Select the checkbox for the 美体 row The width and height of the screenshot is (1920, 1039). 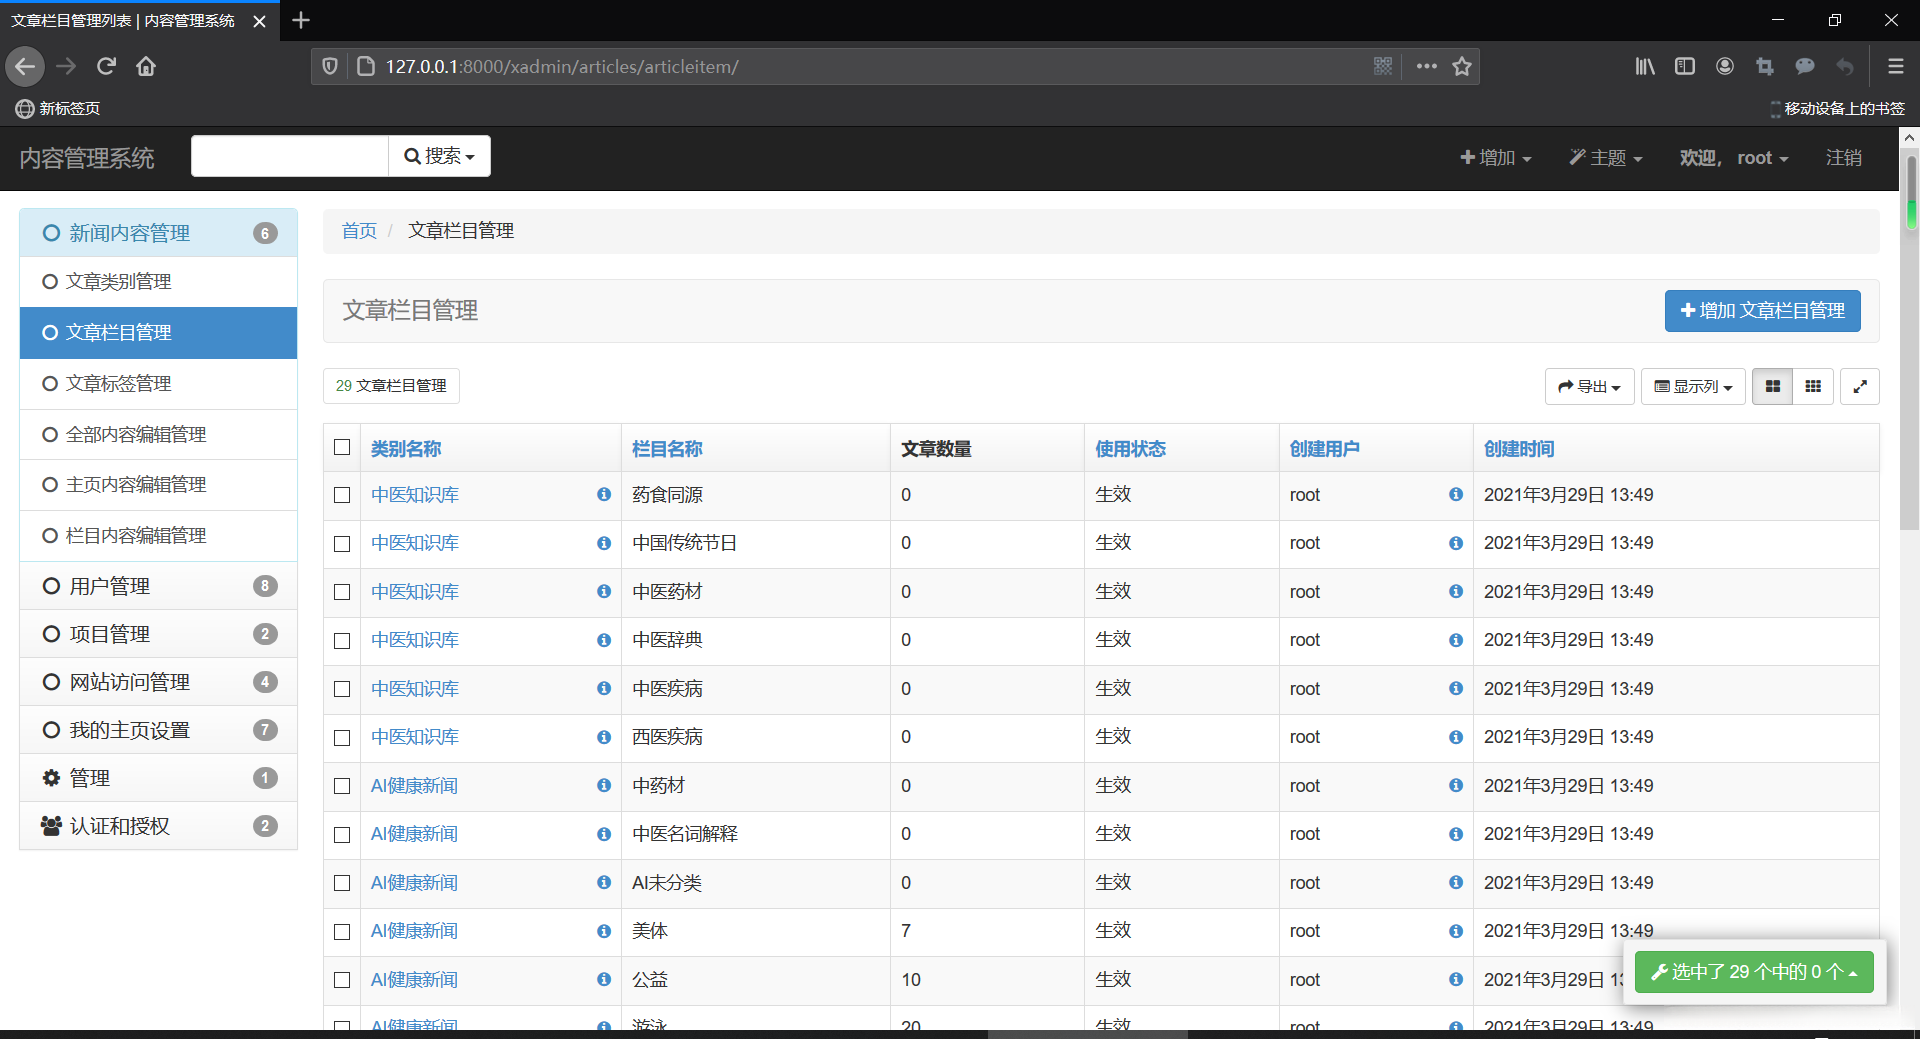[x=342, y=931]
